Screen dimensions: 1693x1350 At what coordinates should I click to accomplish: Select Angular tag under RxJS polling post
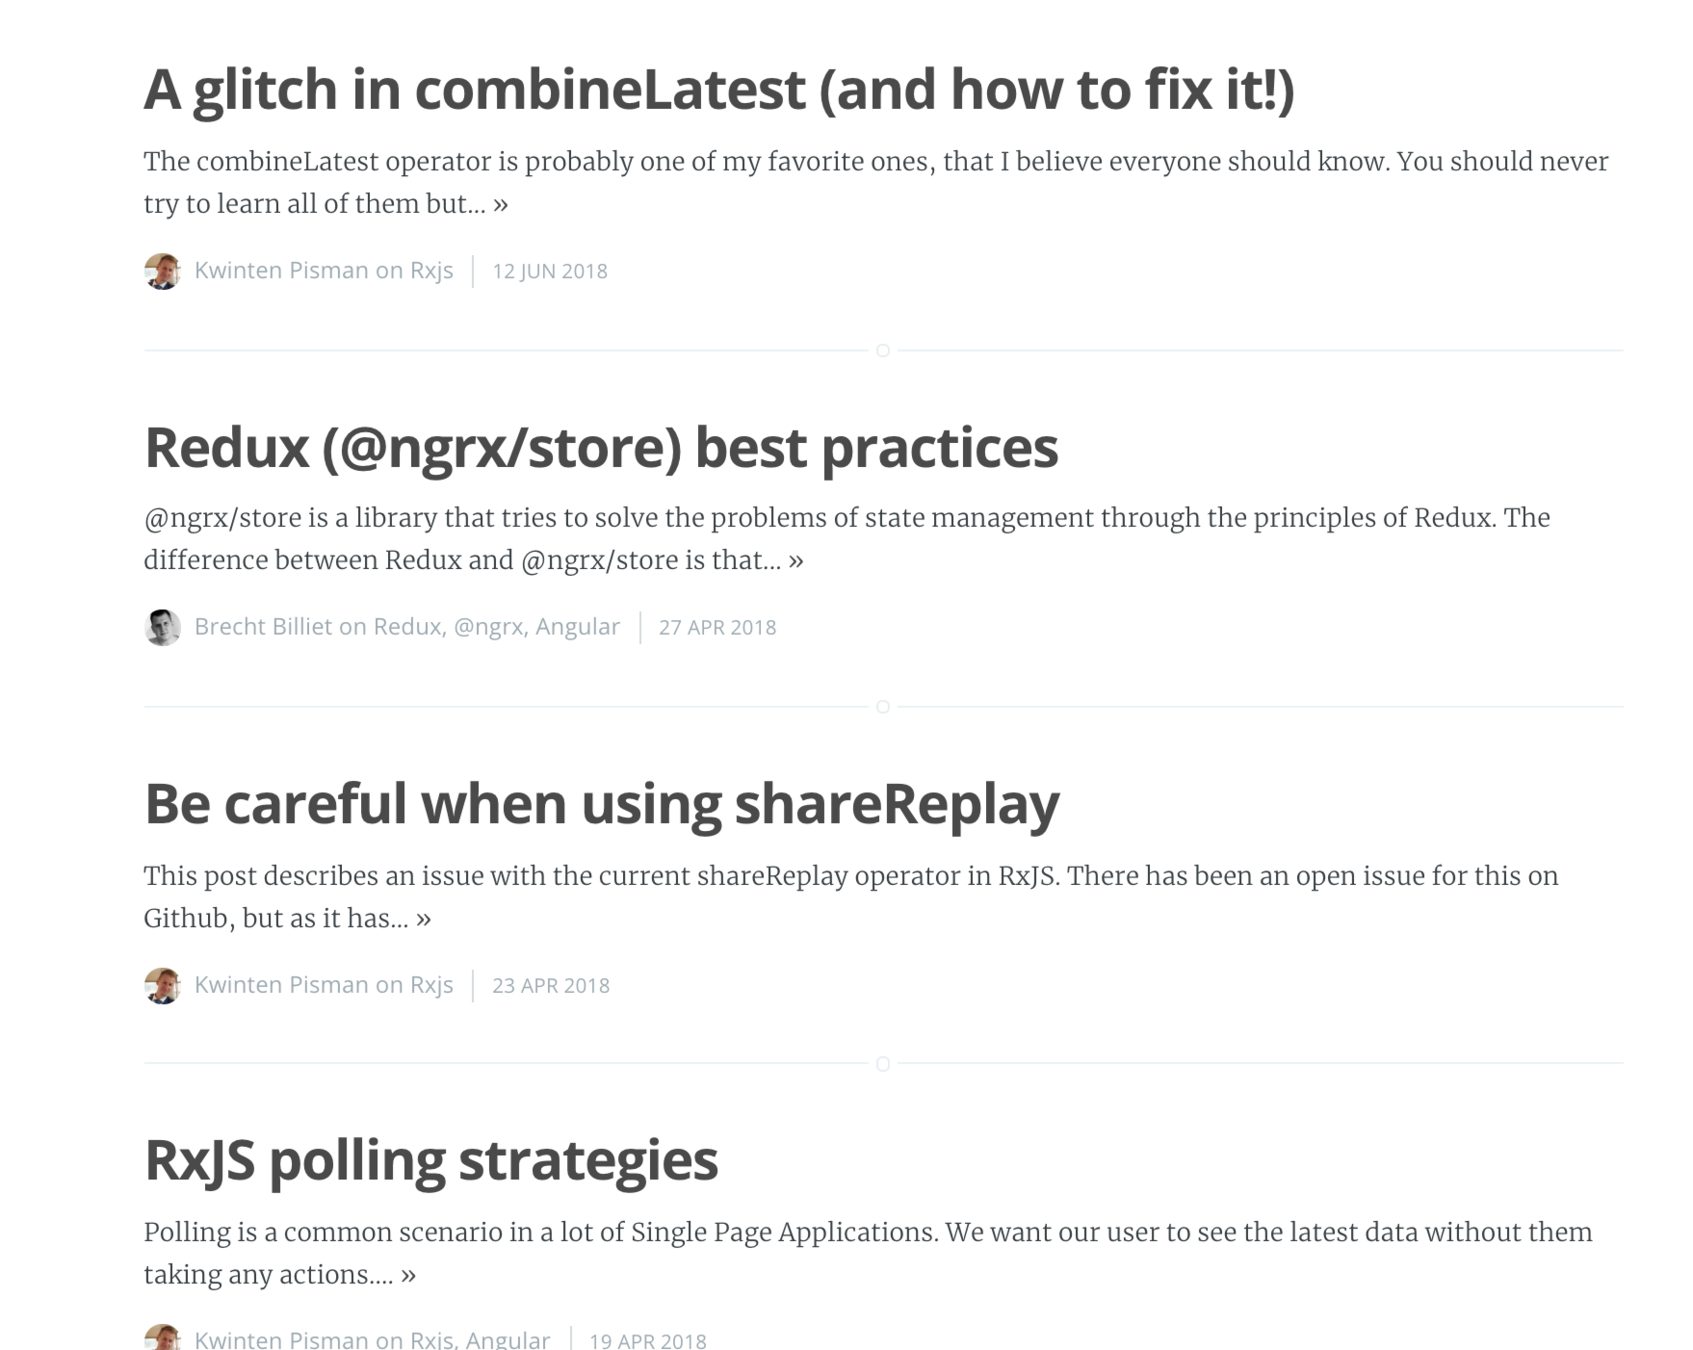pyautogui.click(x=507, y=1340)
